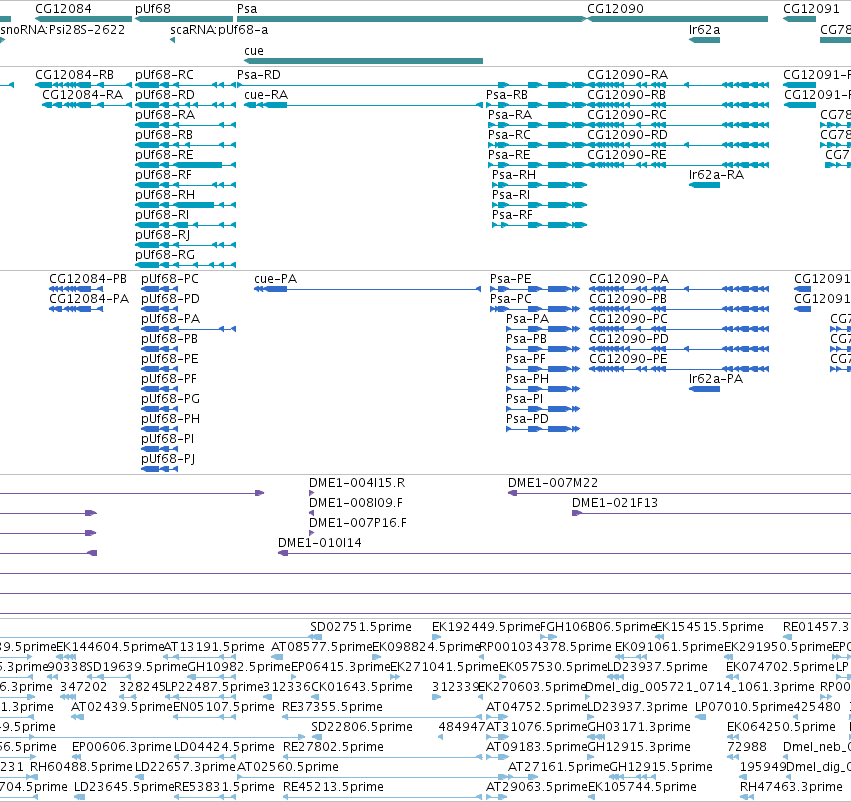Select transcript Psa-RH
This screenshot has height=802, width=851.
539,185
